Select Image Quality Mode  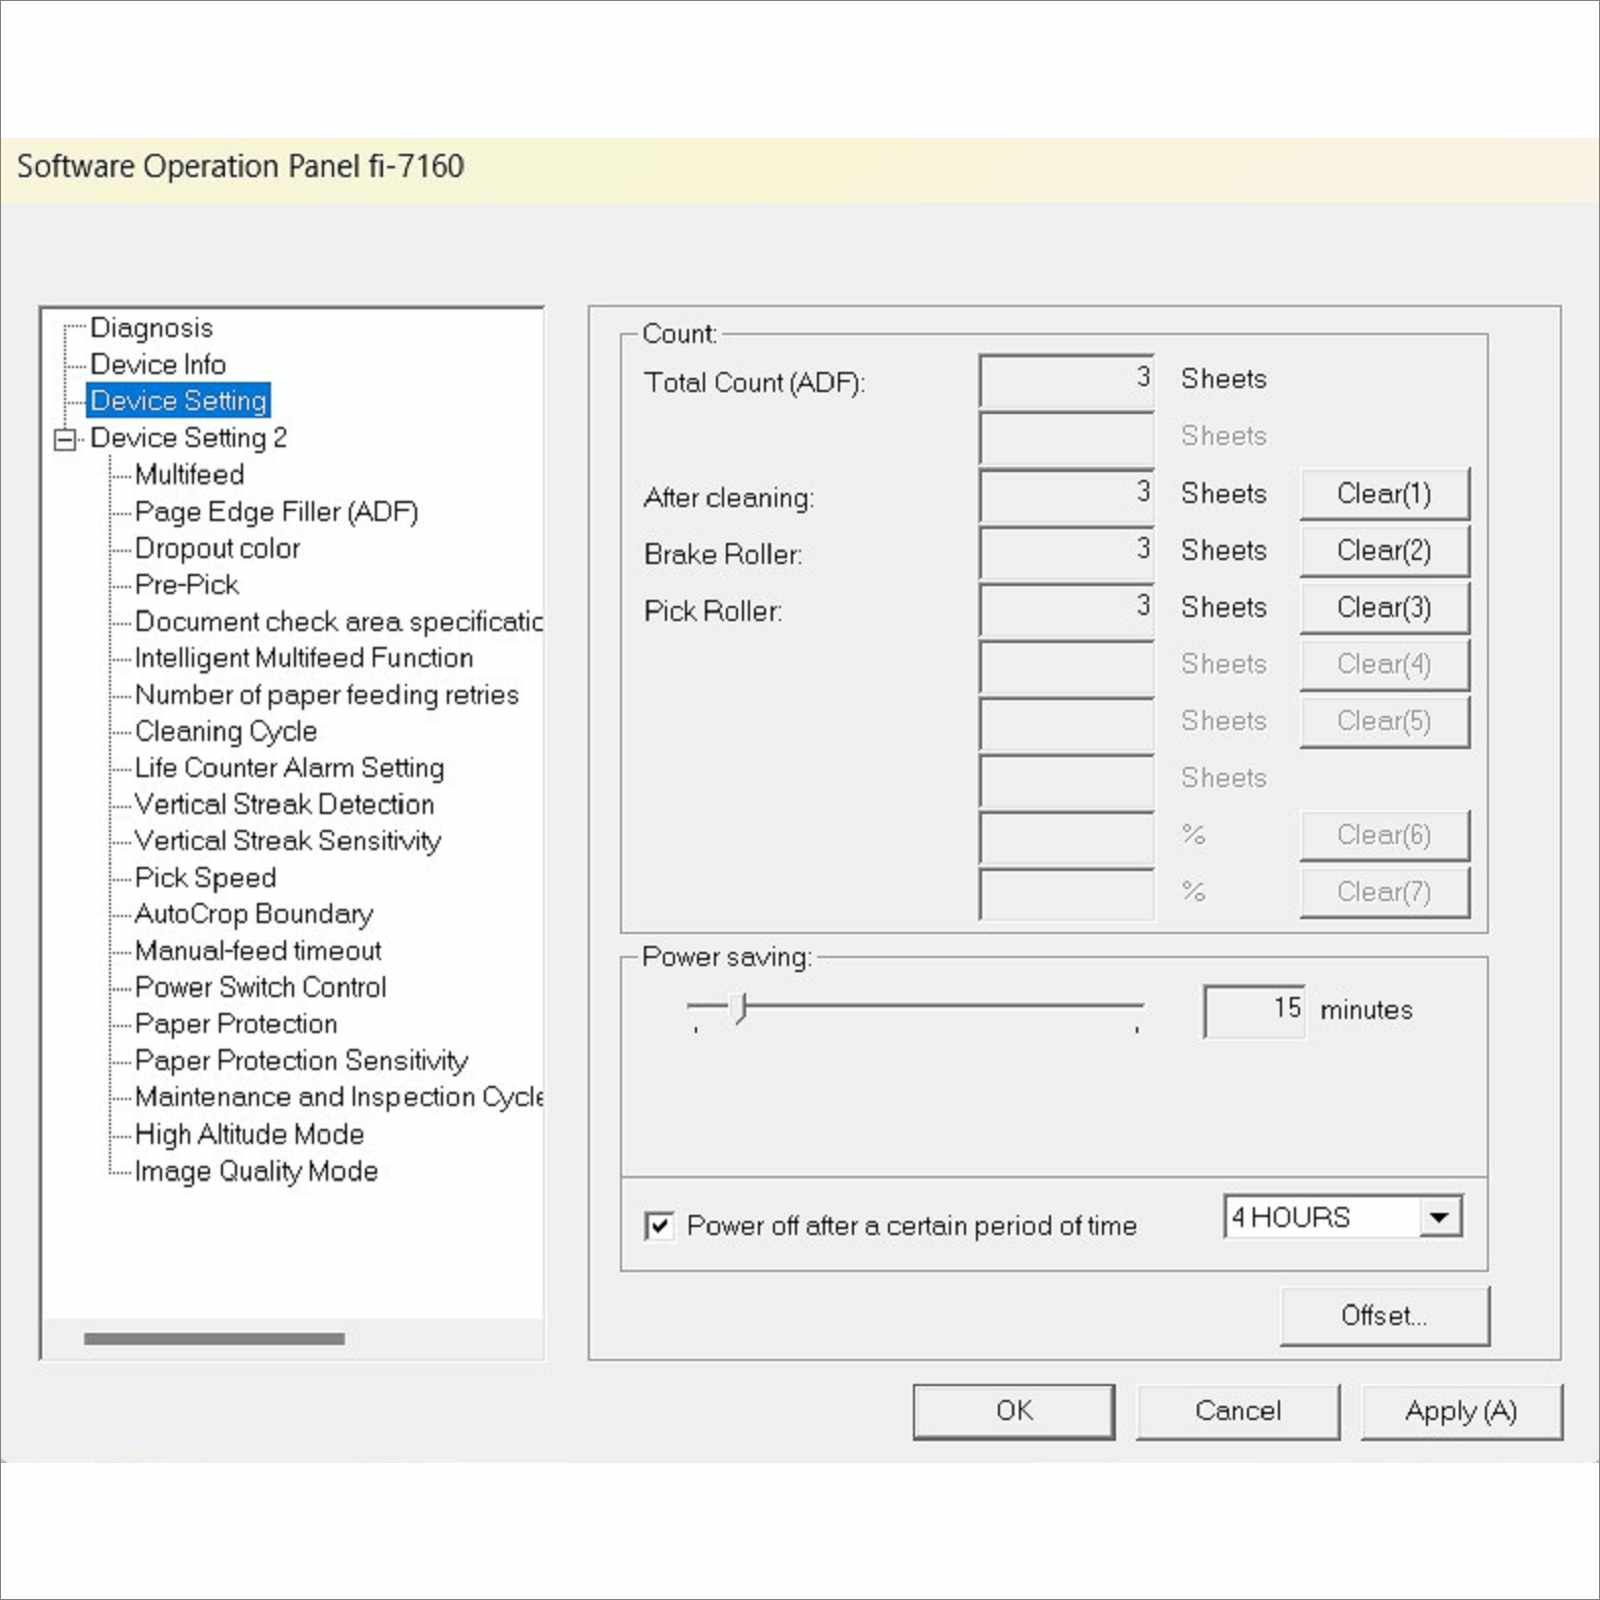click(256, 1171)
